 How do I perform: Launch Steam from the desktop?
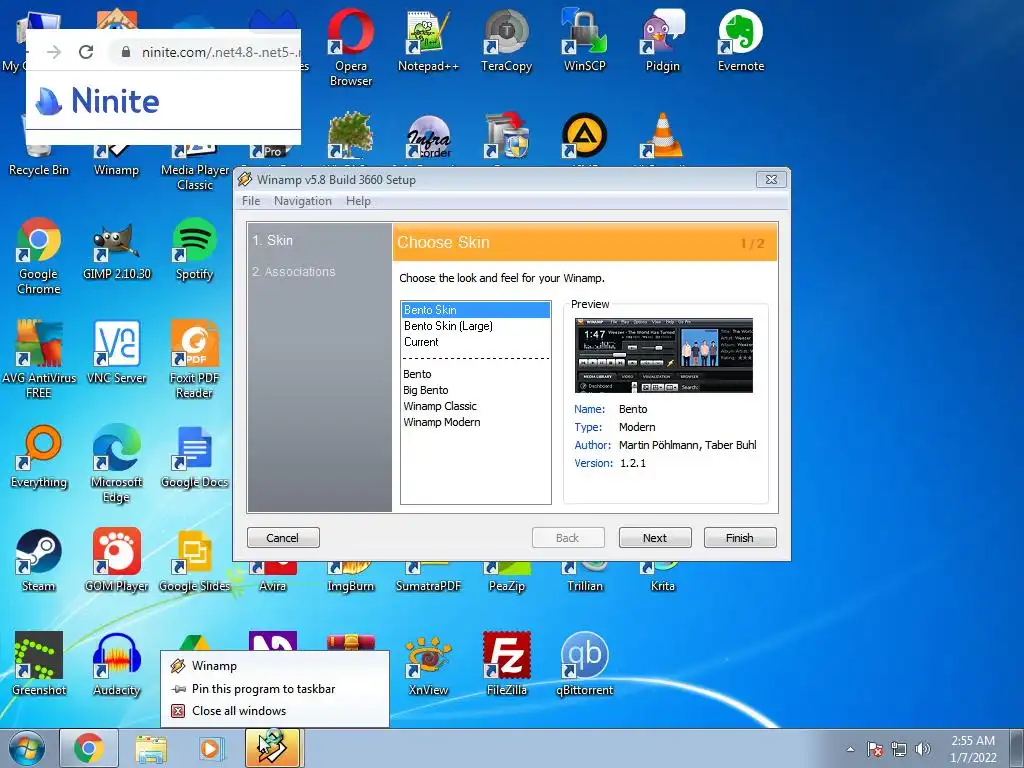point(39,560)
